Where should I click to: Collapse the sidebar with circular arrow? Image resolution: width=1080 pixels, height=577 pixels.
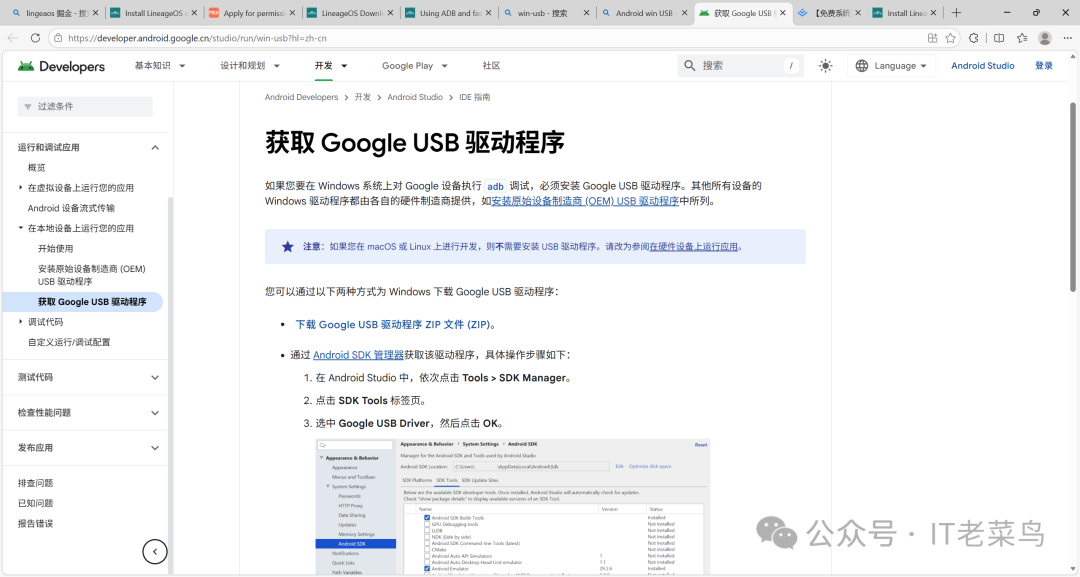point(154,551)
